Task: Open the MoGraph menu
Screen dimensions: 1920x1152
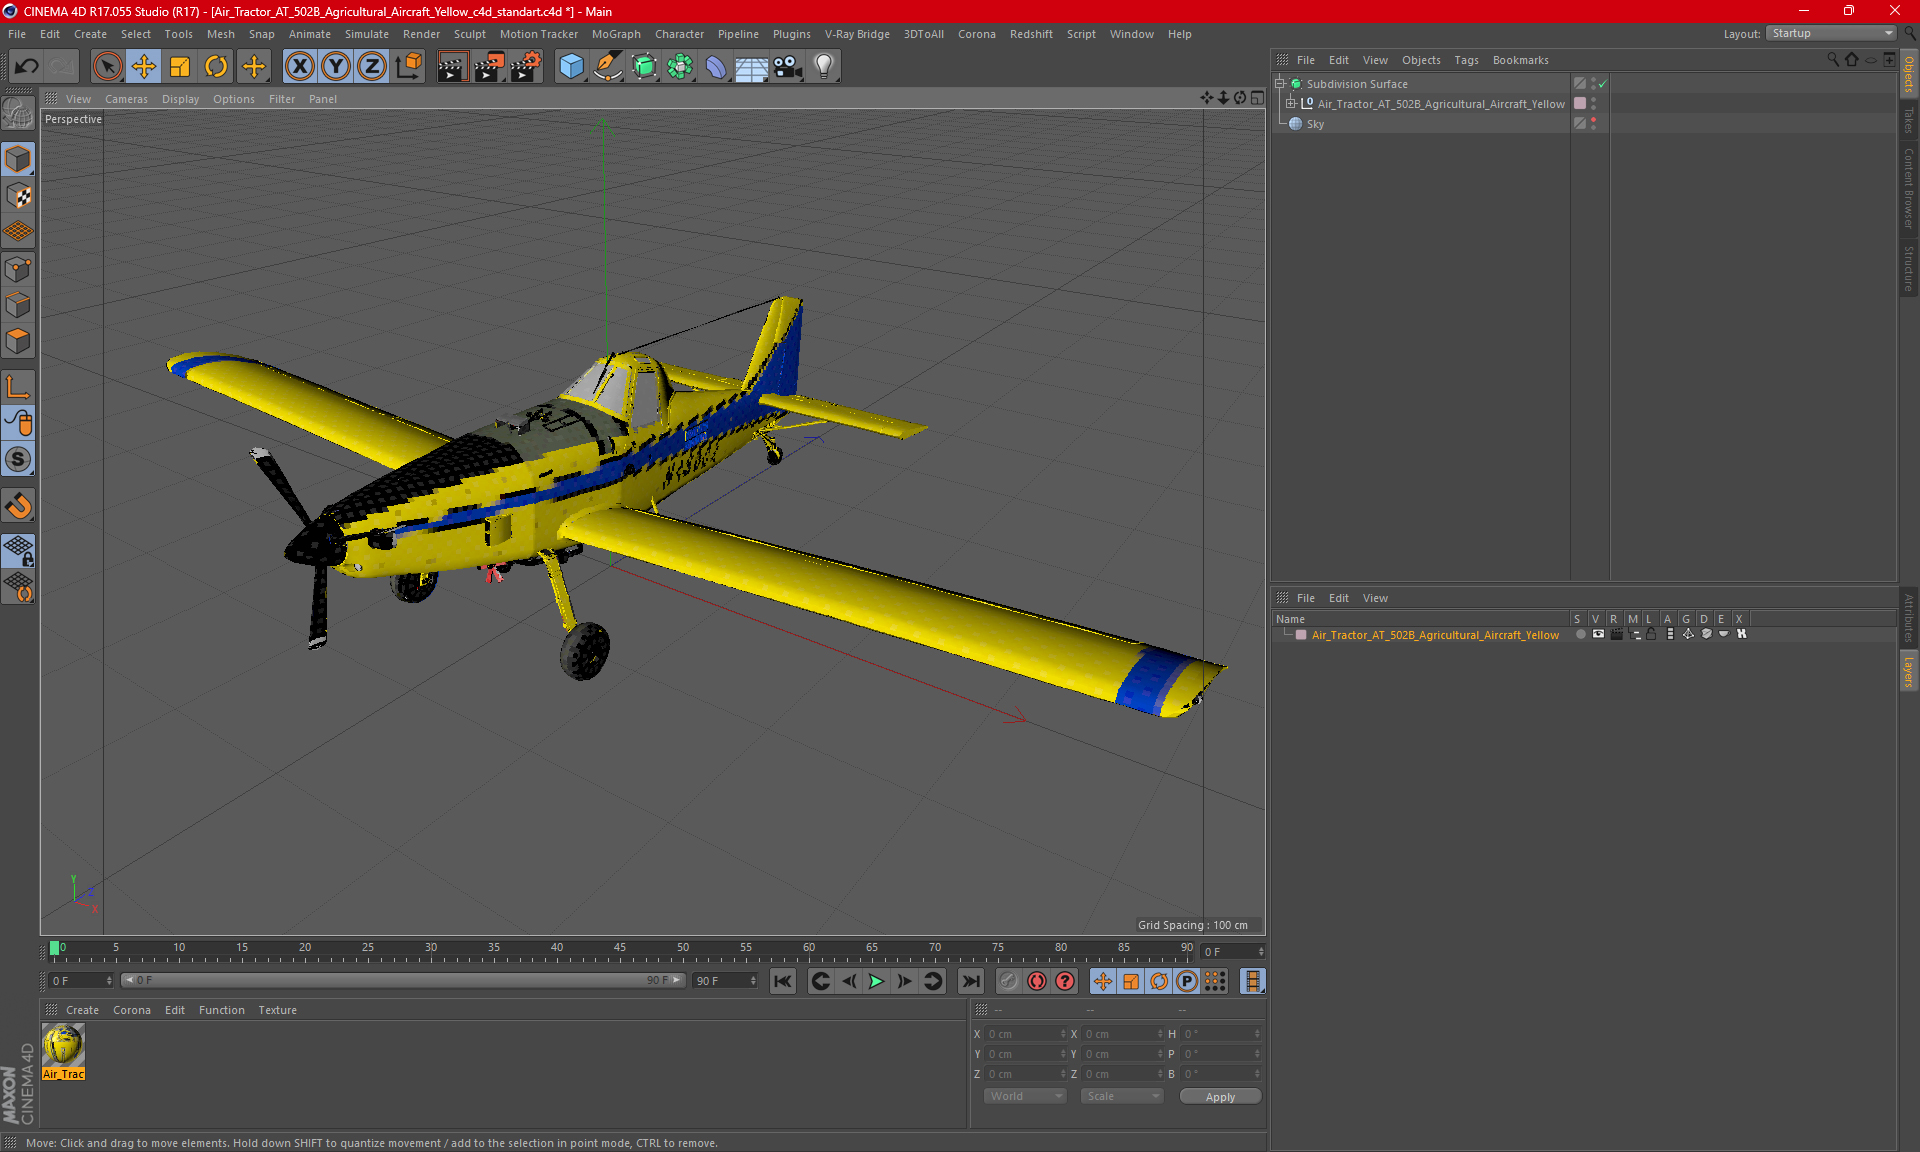Action: pos(615,34)
